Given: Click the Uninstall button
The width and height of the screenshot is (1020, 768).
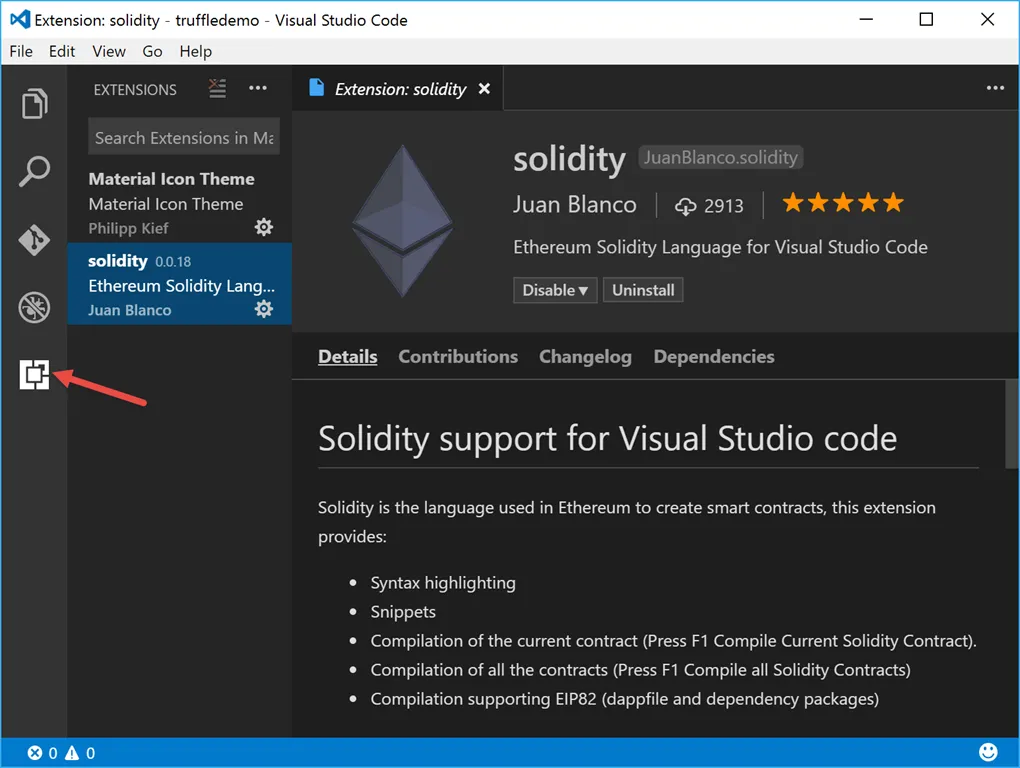Looking at the screenshot, I should [643, 290].
